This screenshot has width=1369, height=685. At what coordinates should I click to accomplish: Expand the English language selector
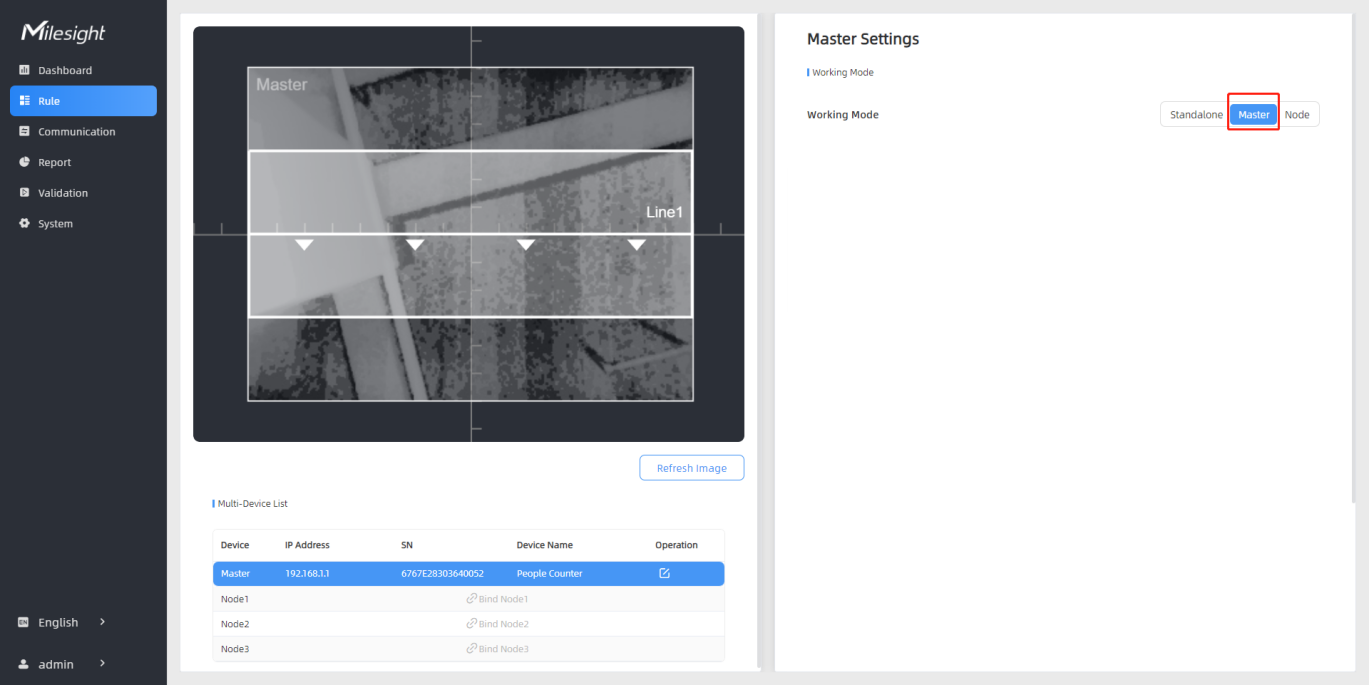pos(102,622)
